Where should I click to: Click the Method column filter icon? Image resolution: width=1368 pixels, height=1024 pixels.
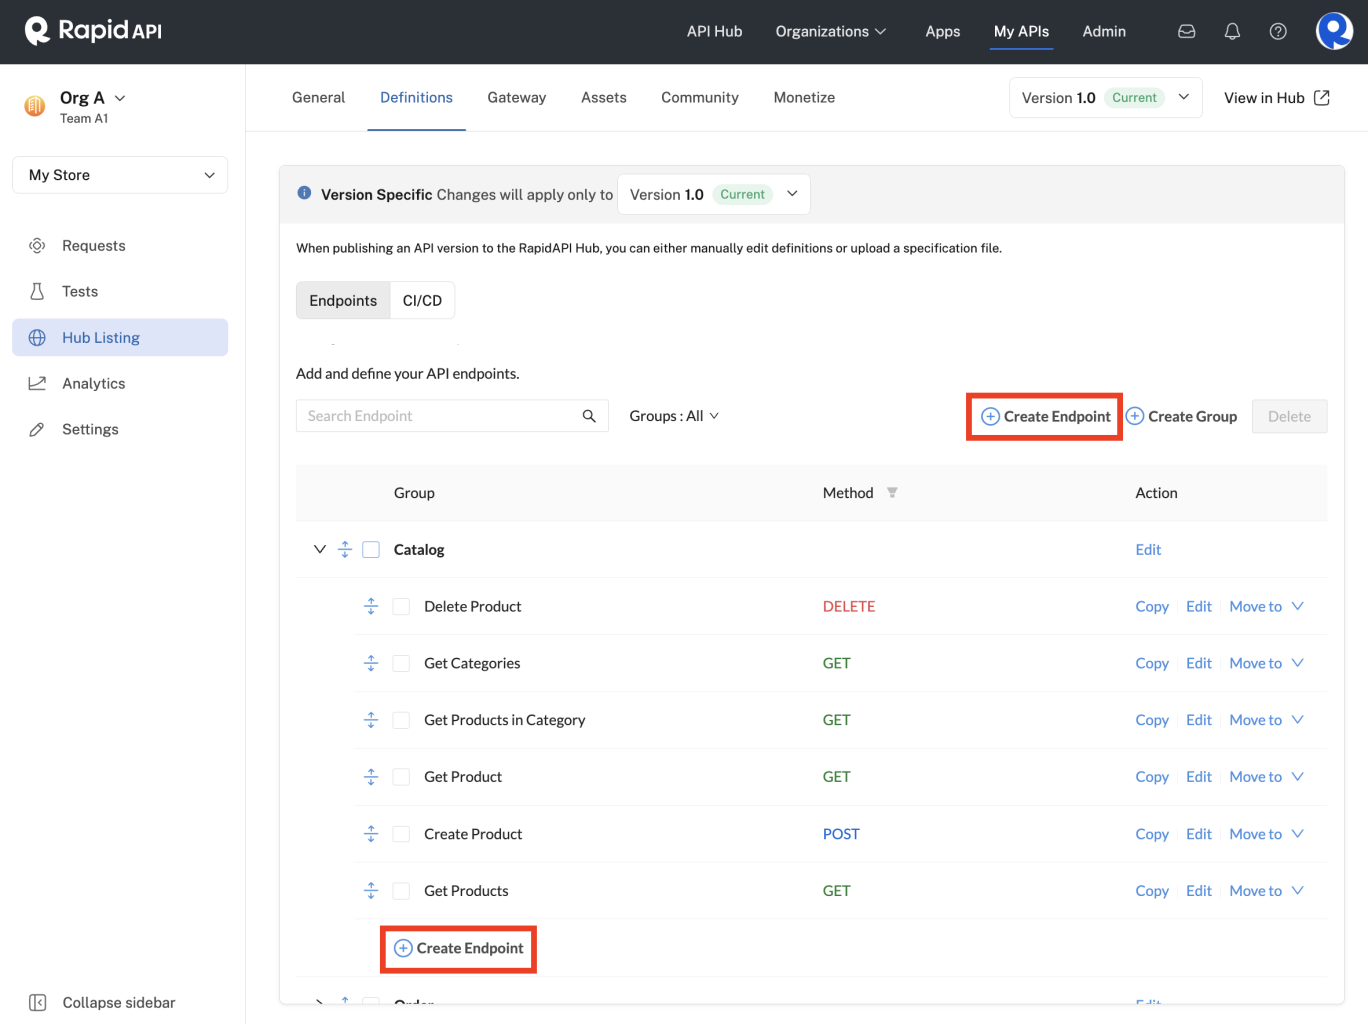pyautogui.click(x=892, y=493)
